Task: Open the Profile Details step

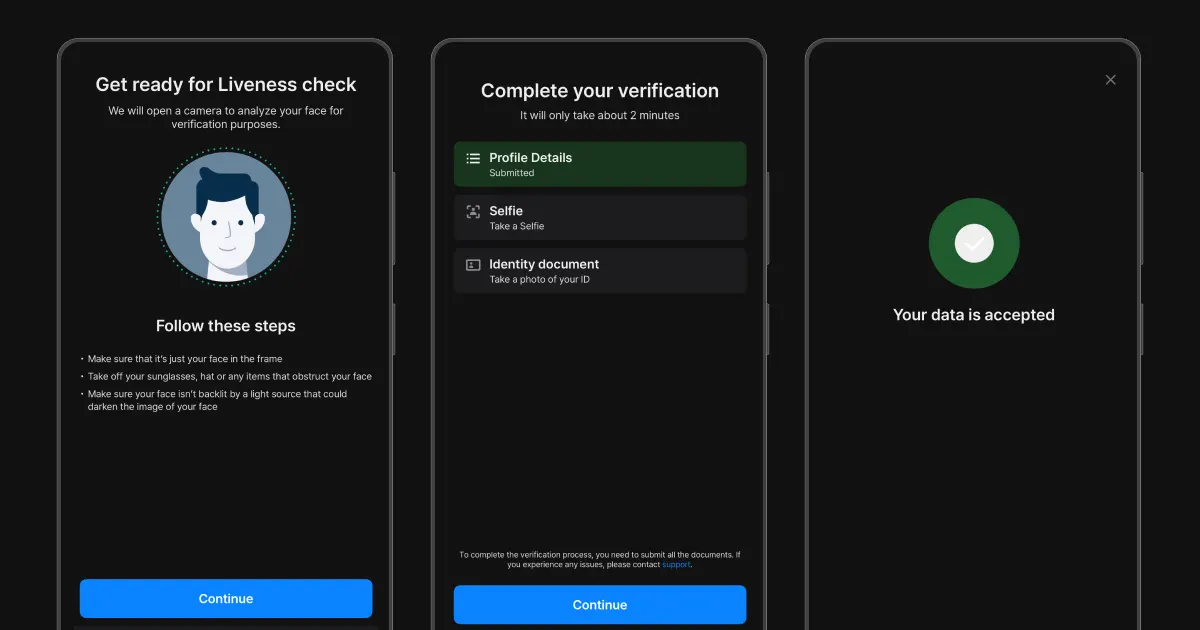Action: (600, 164)
